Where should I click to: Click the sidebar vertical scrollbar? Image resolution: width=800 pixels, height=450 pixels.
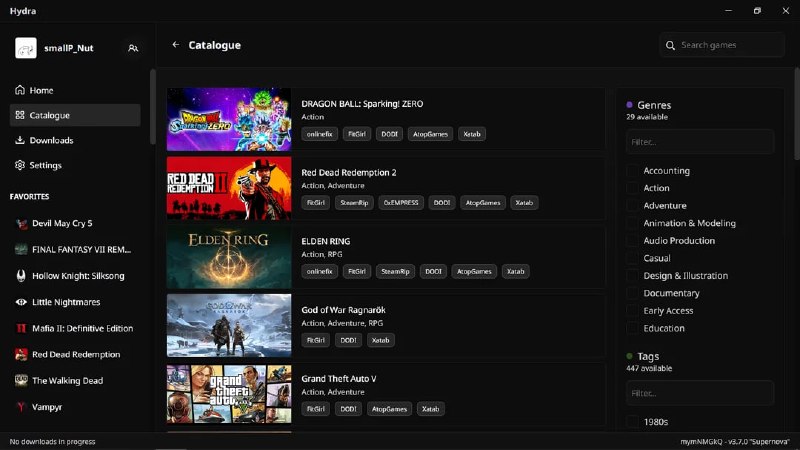click(x=153, y=107)
